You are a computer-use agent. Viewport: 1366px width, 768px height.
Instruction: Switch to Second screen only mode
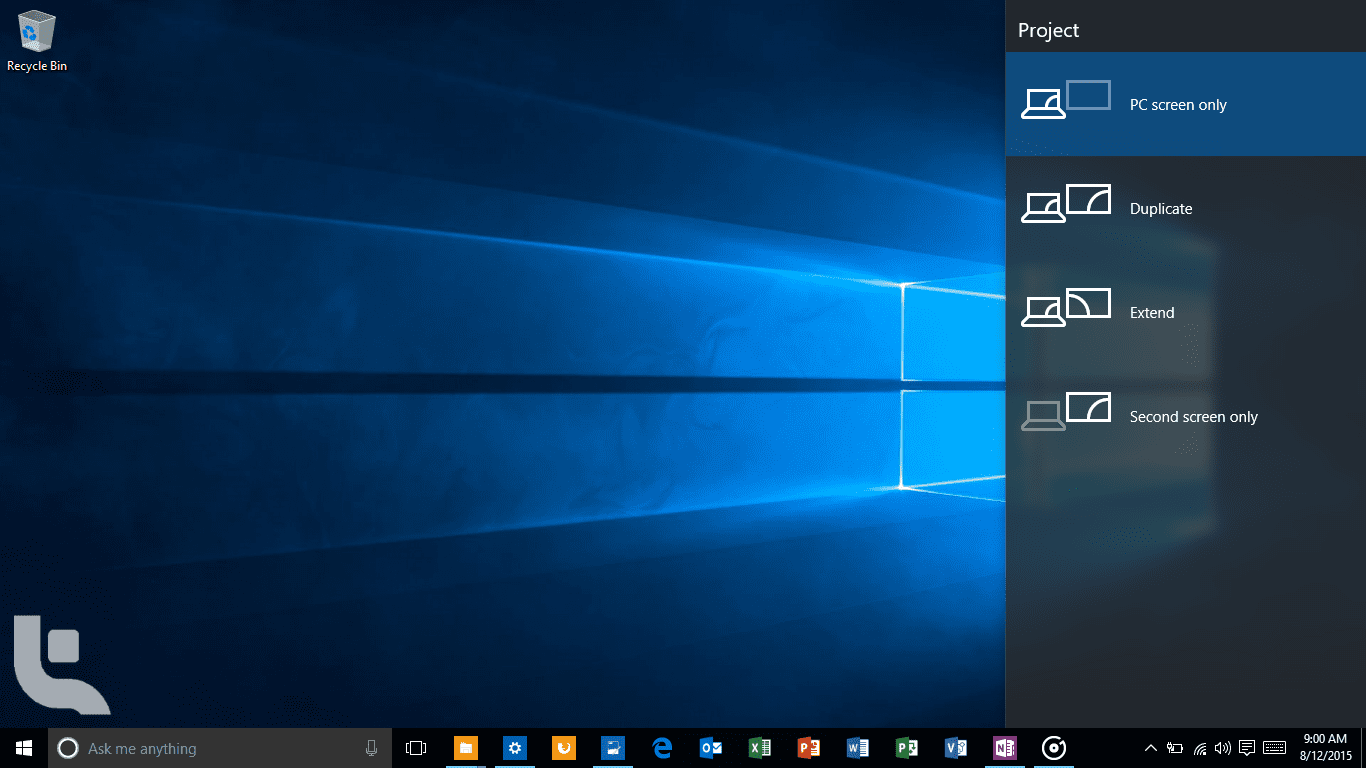(1185, 416)
